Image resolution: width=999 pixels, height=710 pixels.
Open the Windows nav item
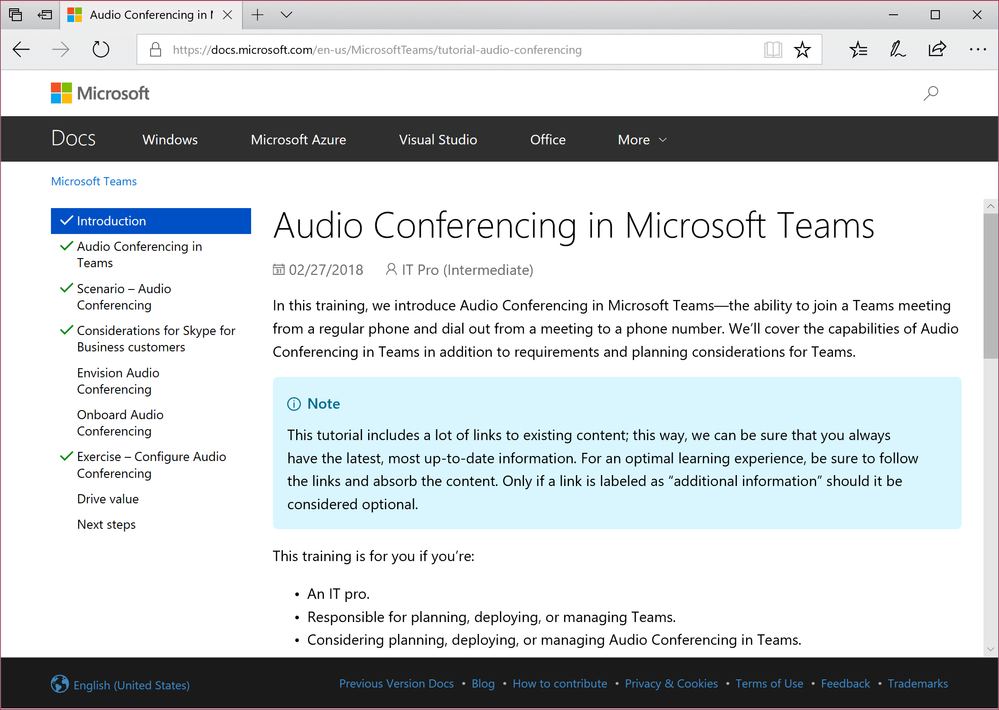tap(170, 140)
